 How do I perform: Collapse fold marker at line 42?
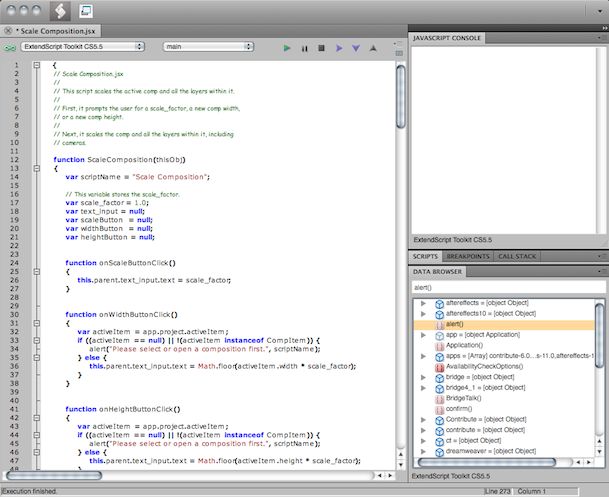click(37, 418)
